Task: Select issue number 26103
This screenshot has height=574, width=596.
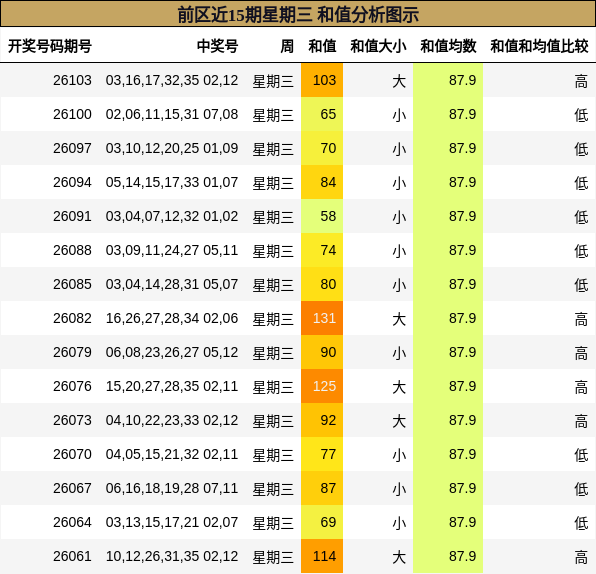Action: click(x=72, y=80)
